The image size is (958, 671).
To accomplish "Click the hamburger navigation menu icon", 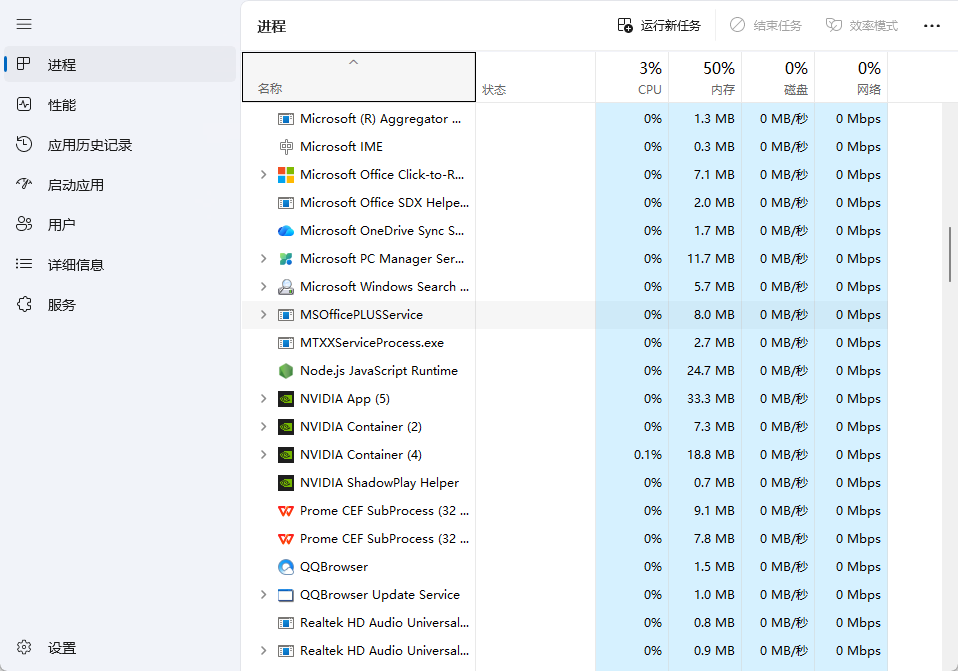I will tap(24, 24).
